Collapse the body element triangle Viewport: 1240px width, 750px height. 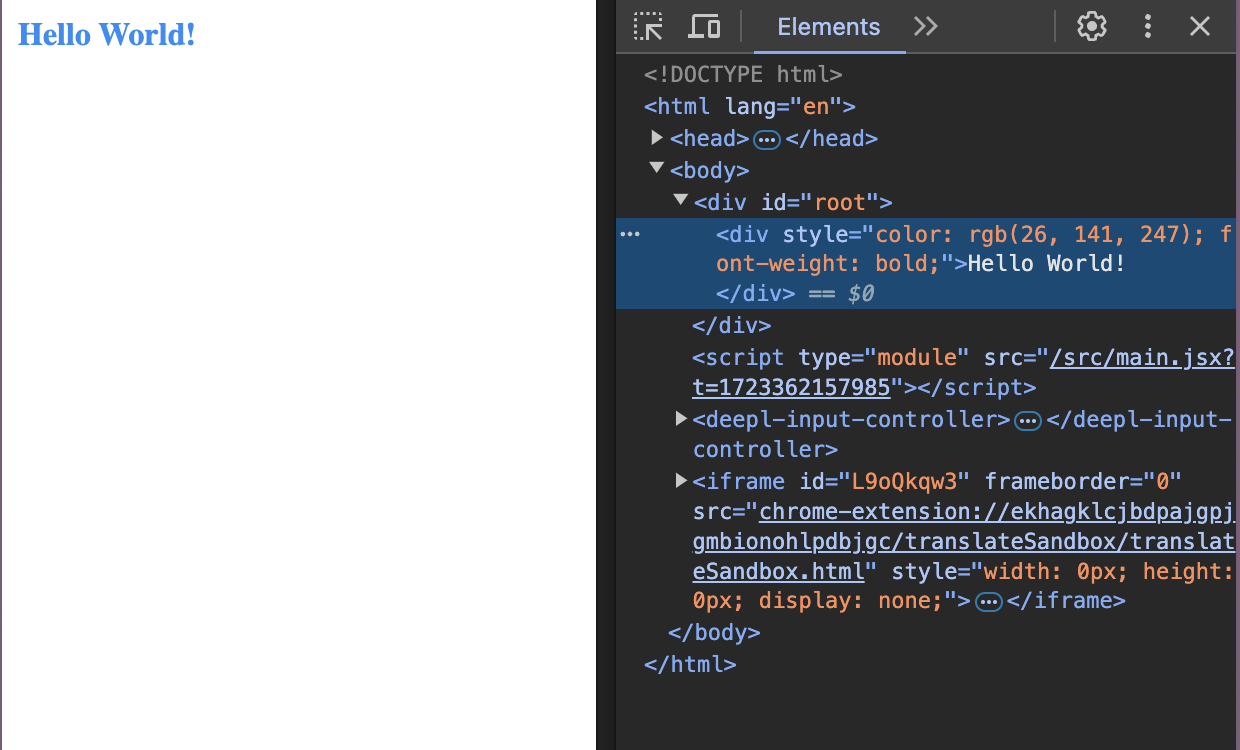pyautogui.click(x=657, y=169)
